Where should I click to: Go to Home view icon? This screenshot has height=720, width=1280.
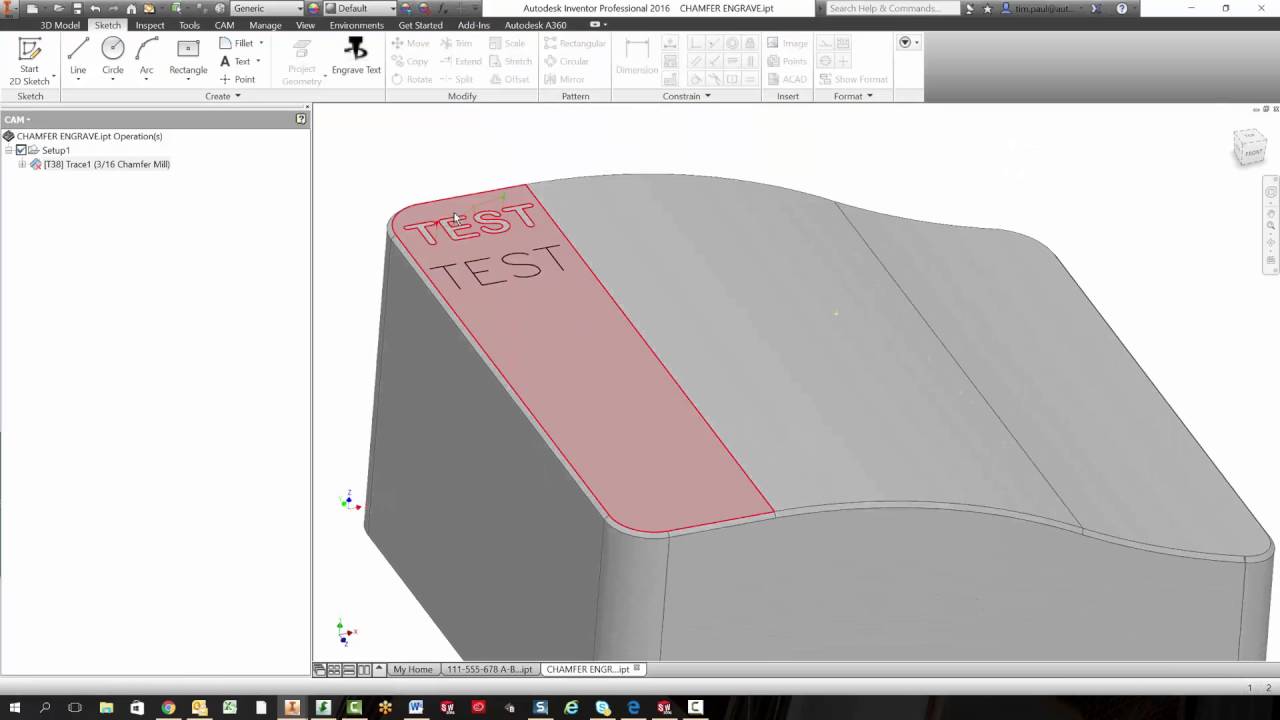[131, 8]
